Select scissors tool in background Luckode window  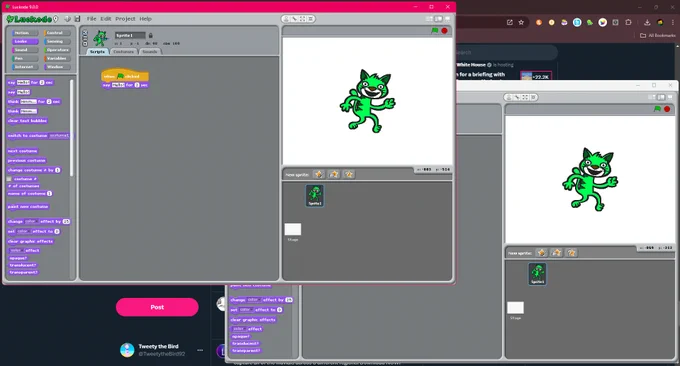517,97
